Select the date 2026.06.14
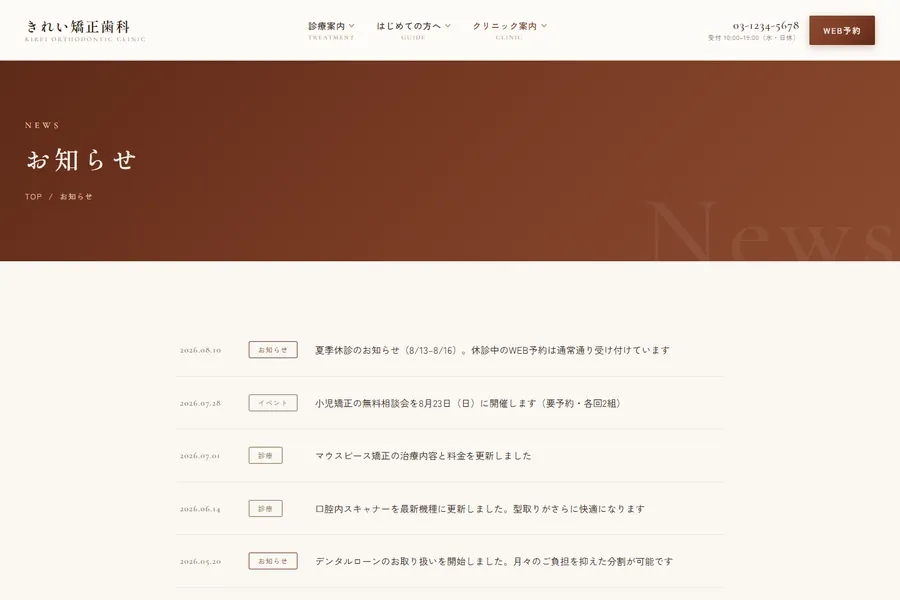Image resolution: width=900 pixels, height=600 pixels. (x=200, y=509)
